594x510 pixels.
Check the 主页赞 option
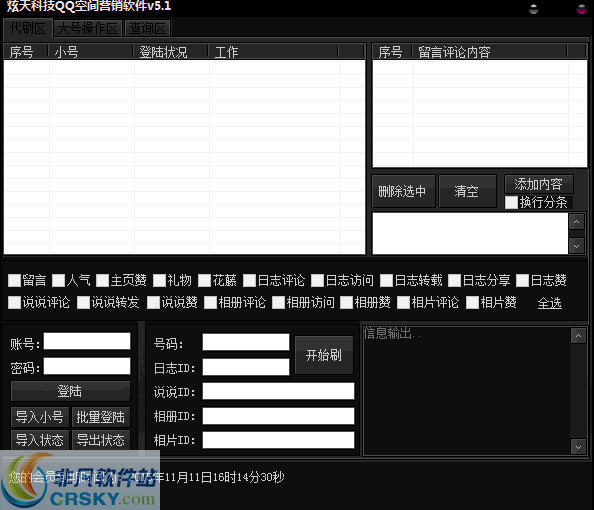[x=102, y=280]
